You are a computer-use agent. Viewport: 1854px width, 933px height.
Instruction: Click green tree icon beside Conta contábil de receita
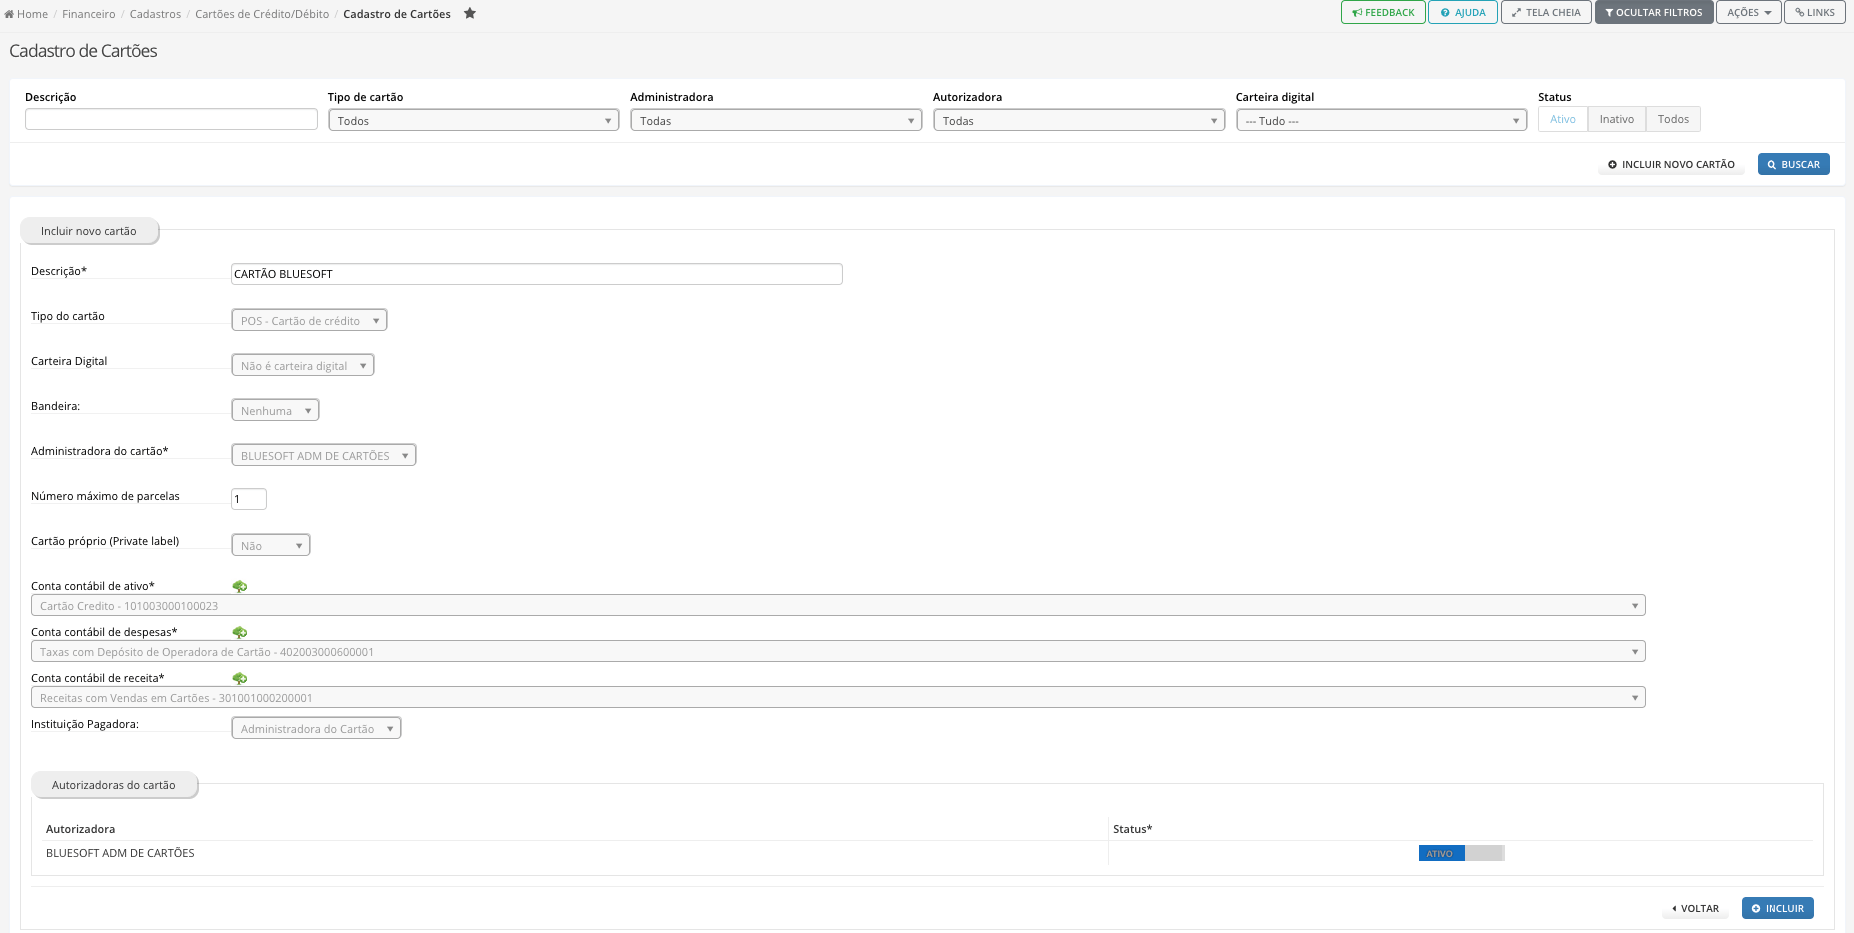(240, 678)
